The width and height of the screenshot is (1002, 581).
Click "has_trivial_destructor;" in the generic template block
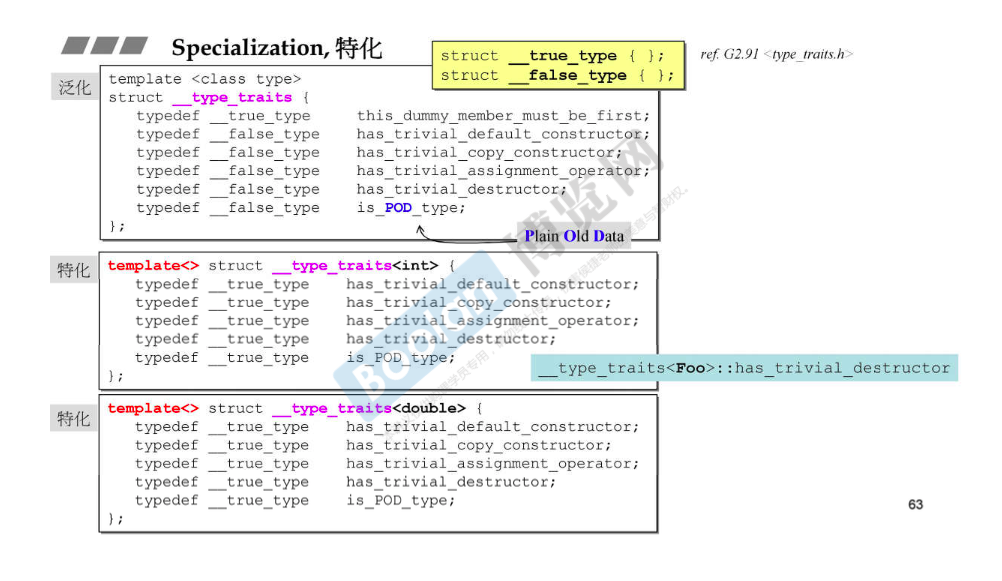pos(461,189)
